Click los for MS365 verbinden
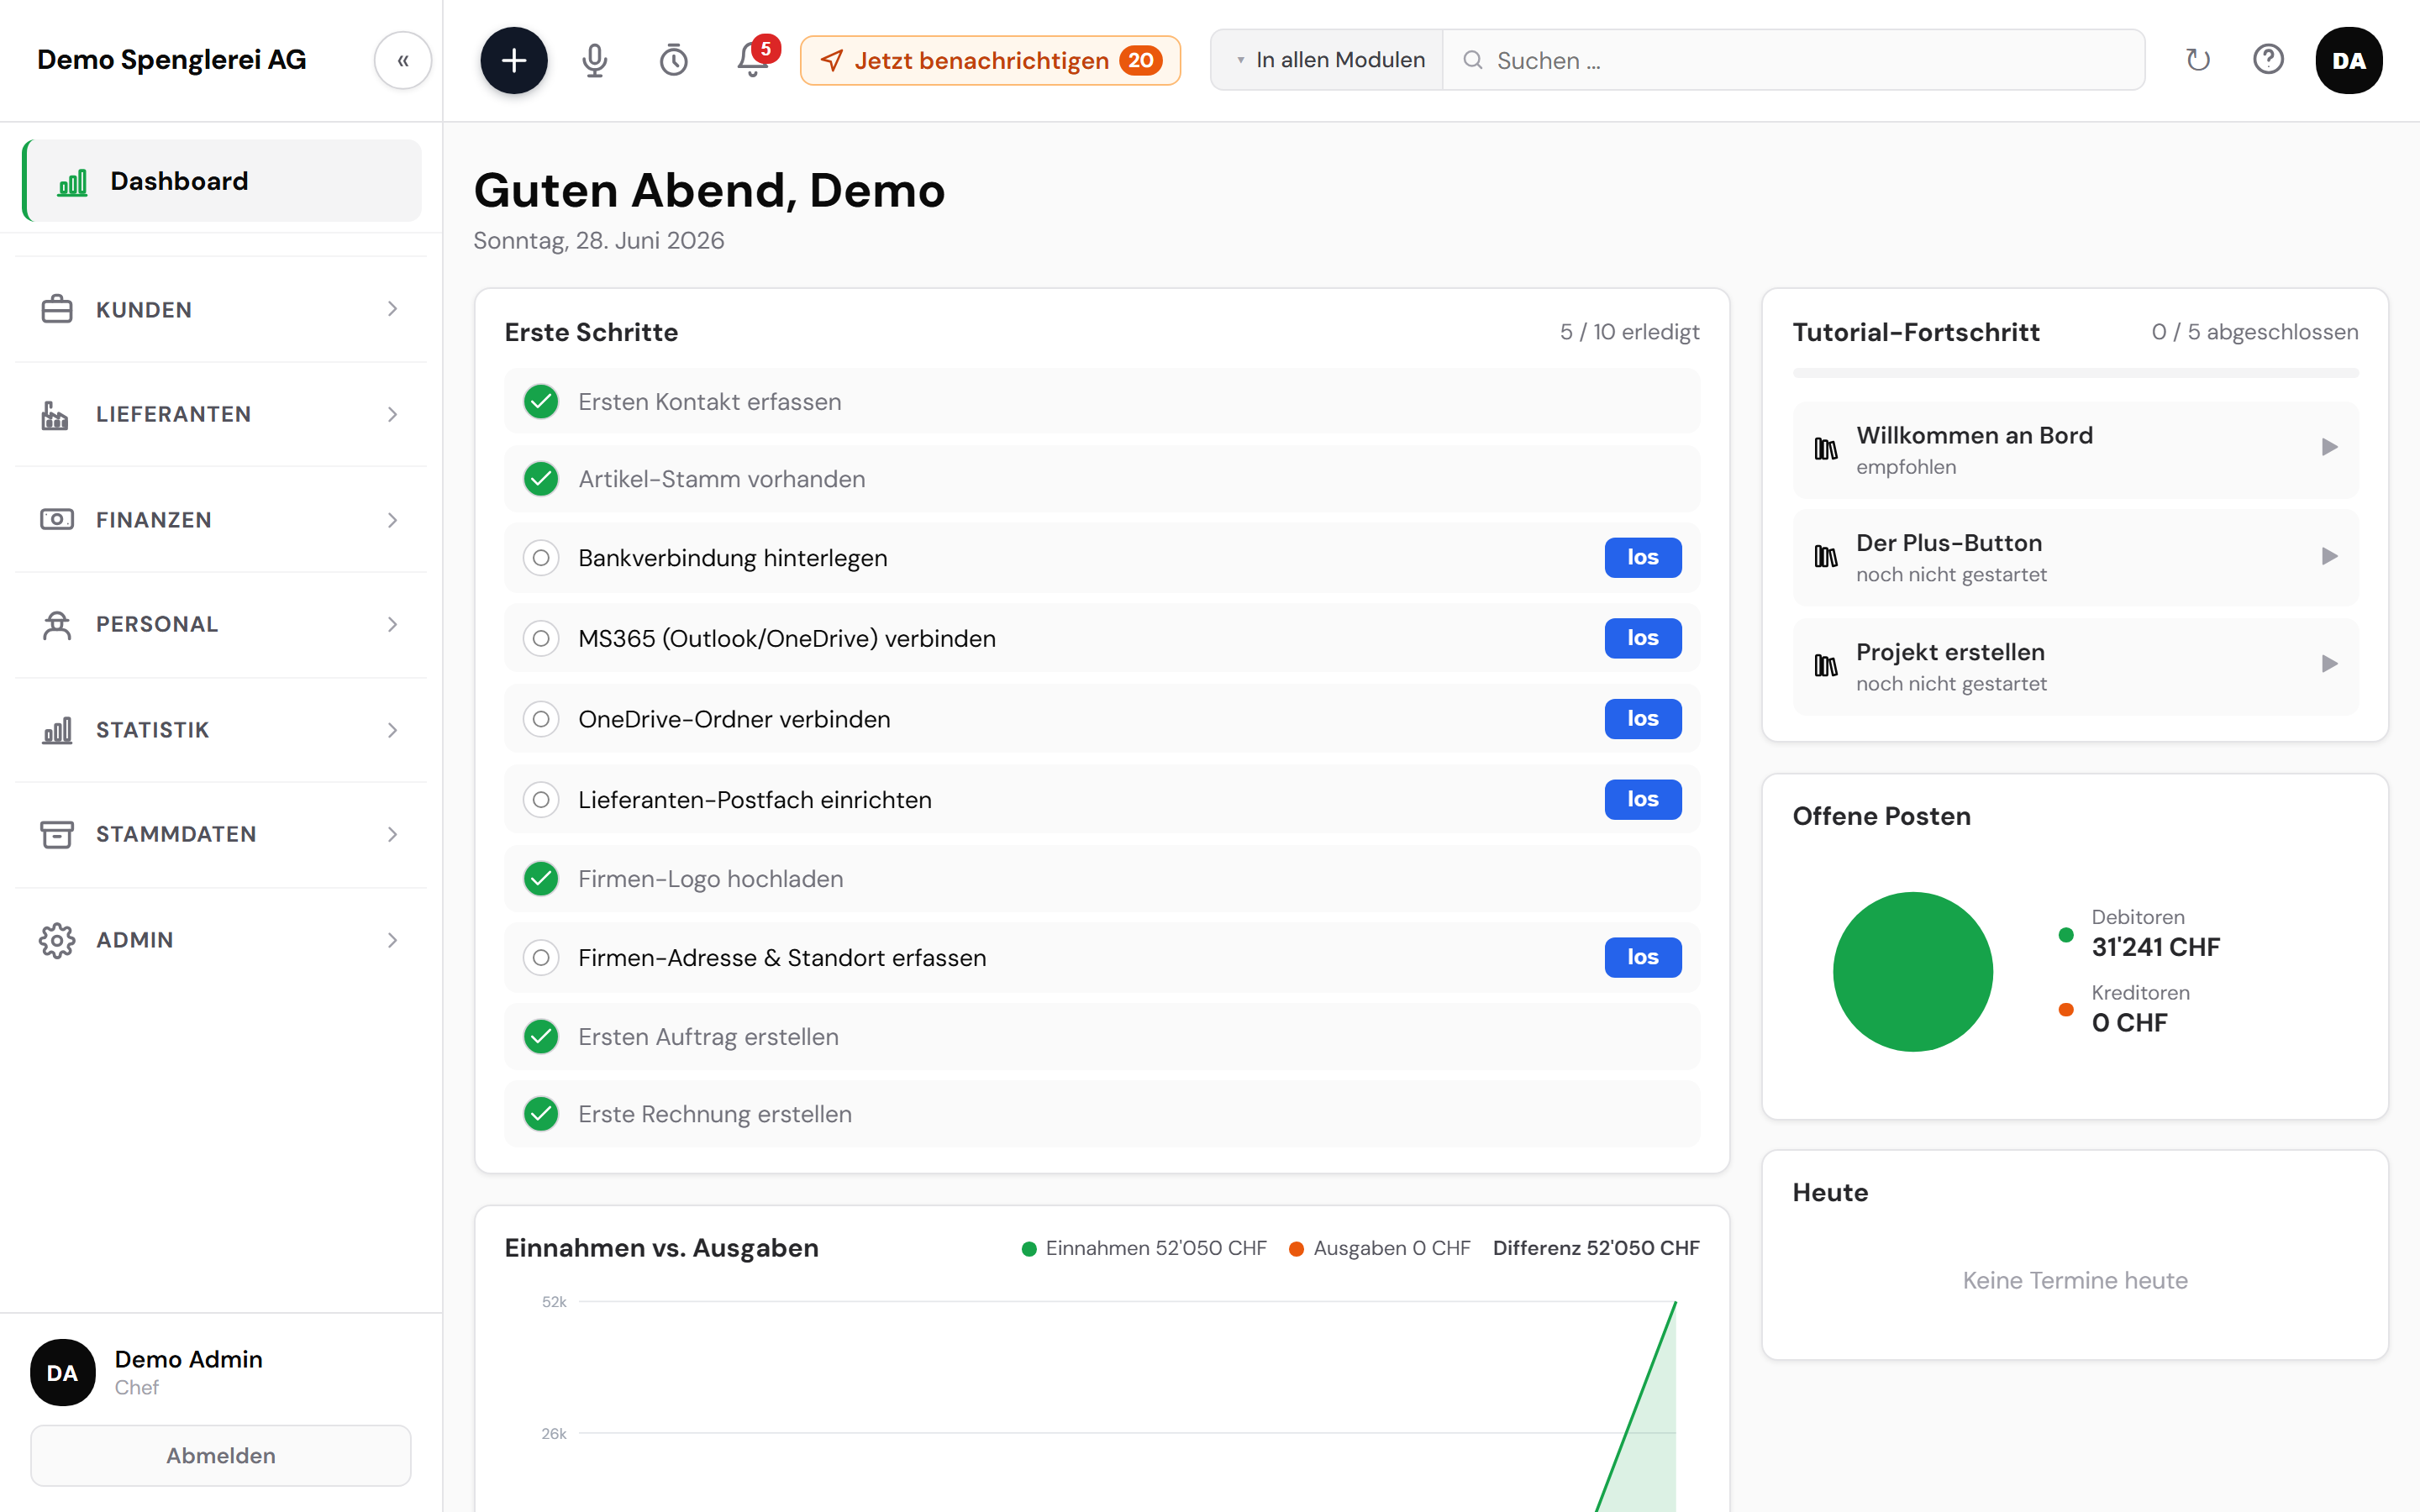 1642,638
